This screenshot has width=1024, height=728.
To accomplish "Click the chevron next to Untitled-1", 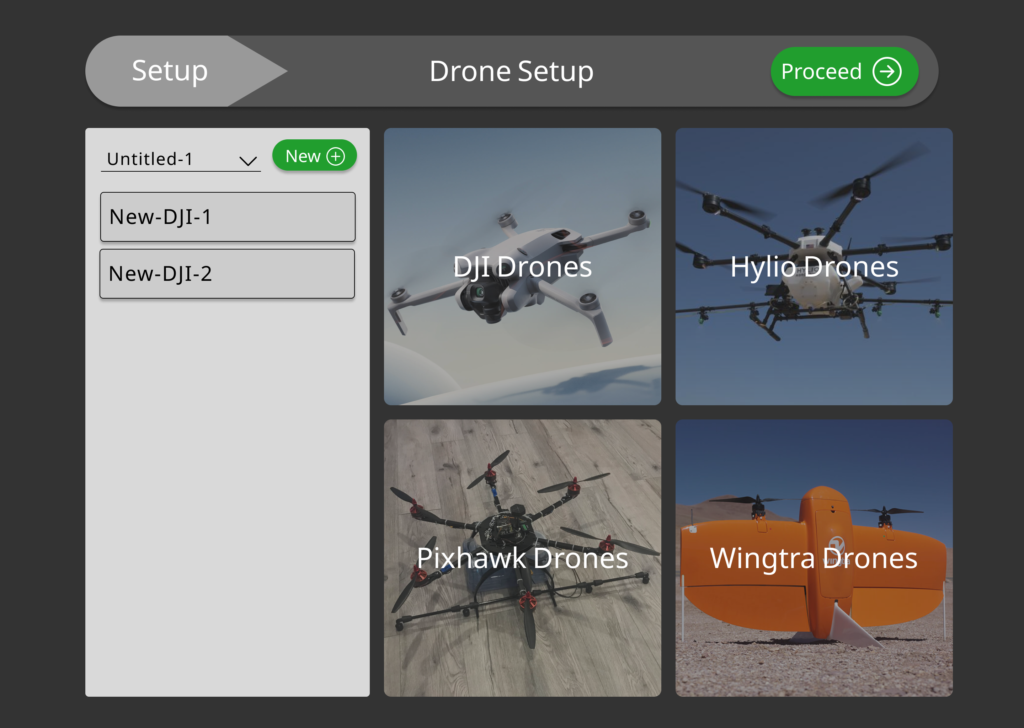I will coord(248,161).
